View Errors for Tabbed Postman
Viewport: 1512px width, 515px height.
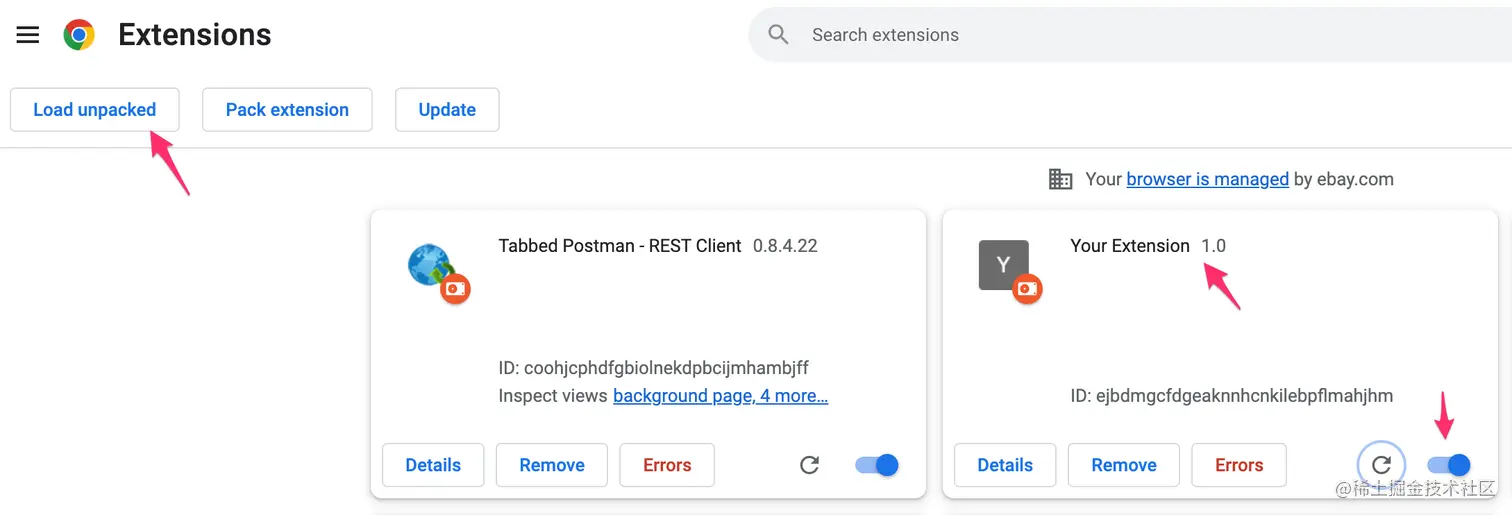tap(667, 465)
